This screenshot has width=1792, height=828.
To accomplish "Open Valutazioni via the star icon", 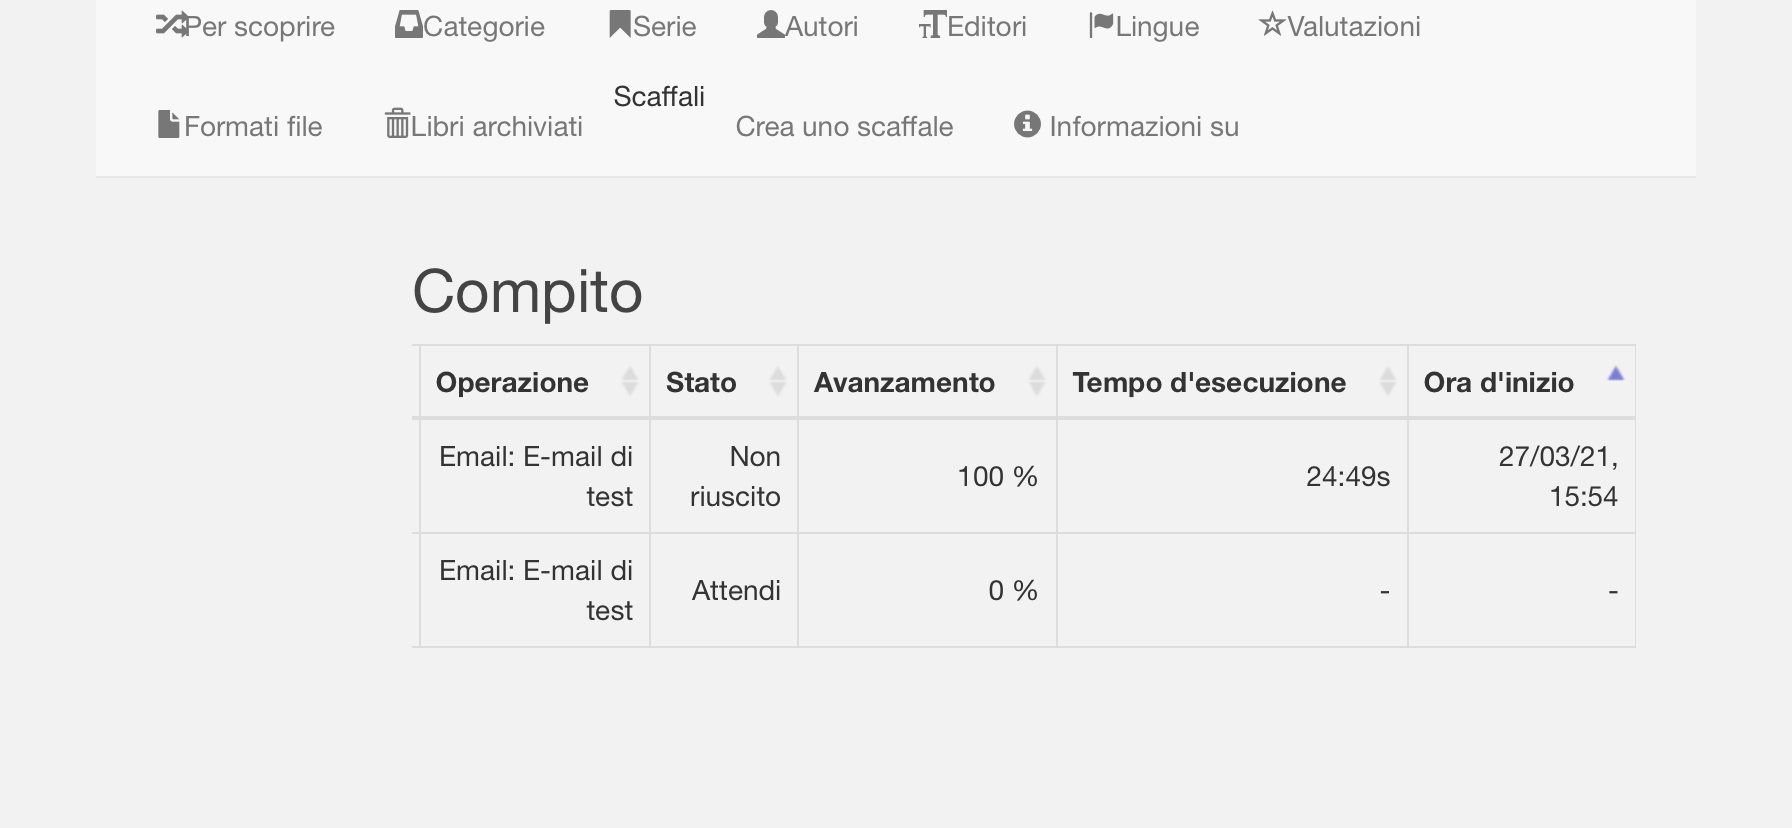I will (1271, 24).
